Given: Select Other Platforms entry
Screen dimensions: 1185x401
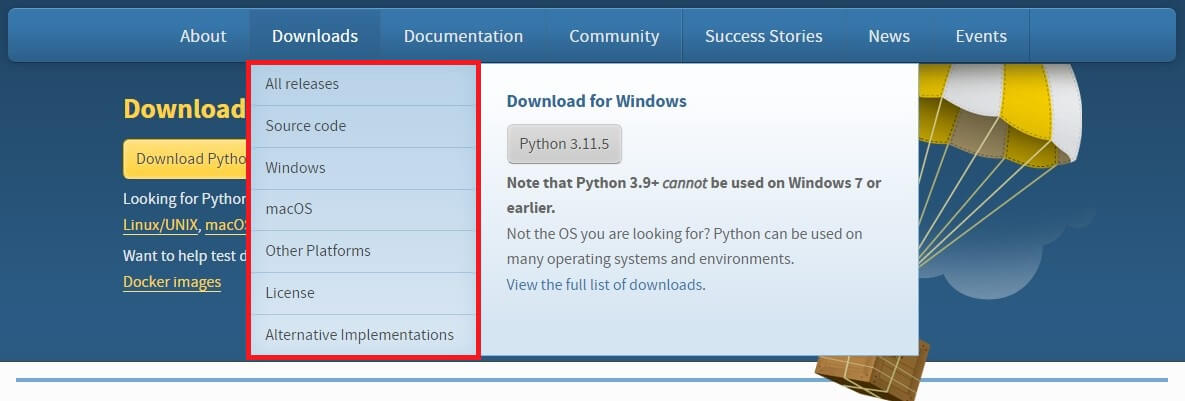Looking at the screenshot, I should tap(363, 251).
